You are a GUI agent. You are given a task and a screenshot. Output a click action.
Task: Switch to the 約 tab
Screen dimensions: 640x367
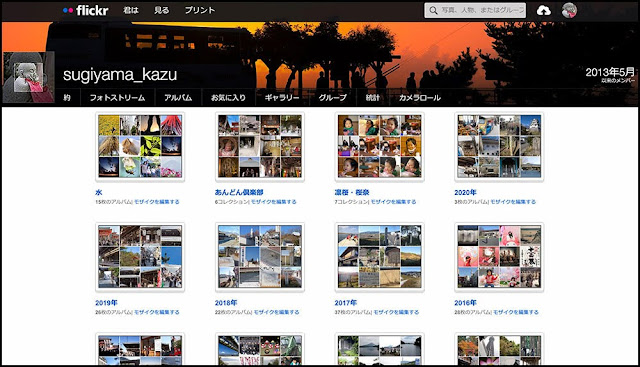(67, 98)
